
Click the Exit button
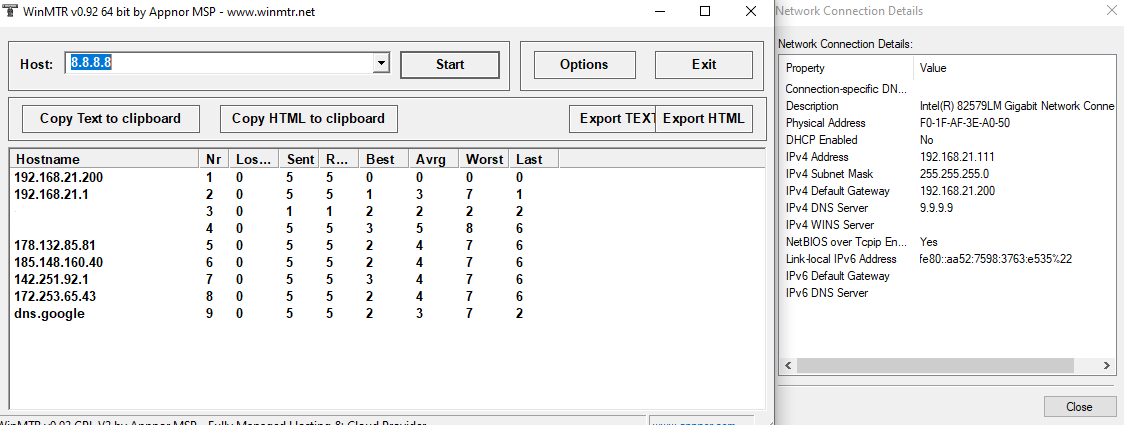(704, 65)
